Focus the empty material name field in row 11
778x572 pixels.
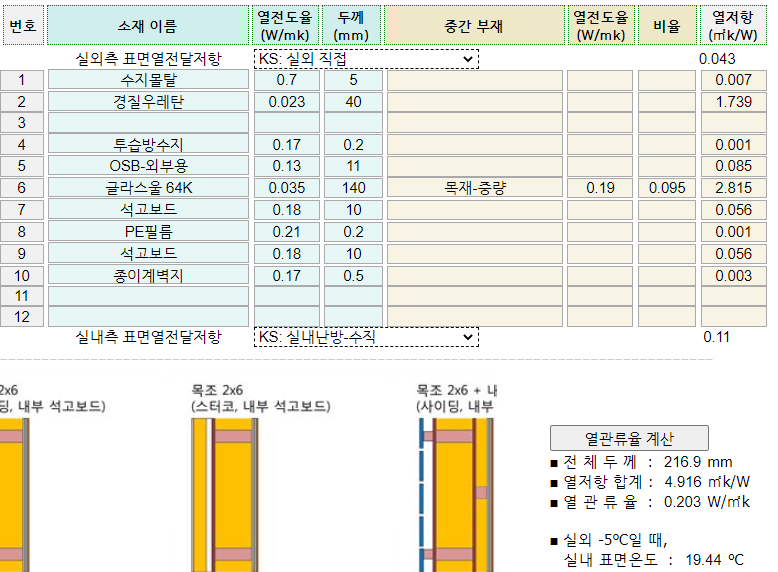tap(148, 295)
